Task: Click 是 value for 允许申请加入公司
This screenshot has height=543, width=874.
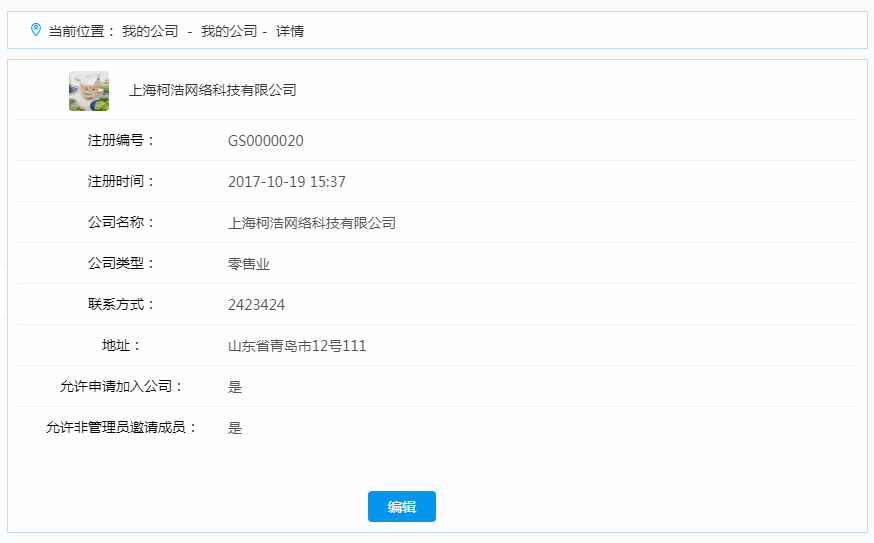Action: tap(235, 387)
